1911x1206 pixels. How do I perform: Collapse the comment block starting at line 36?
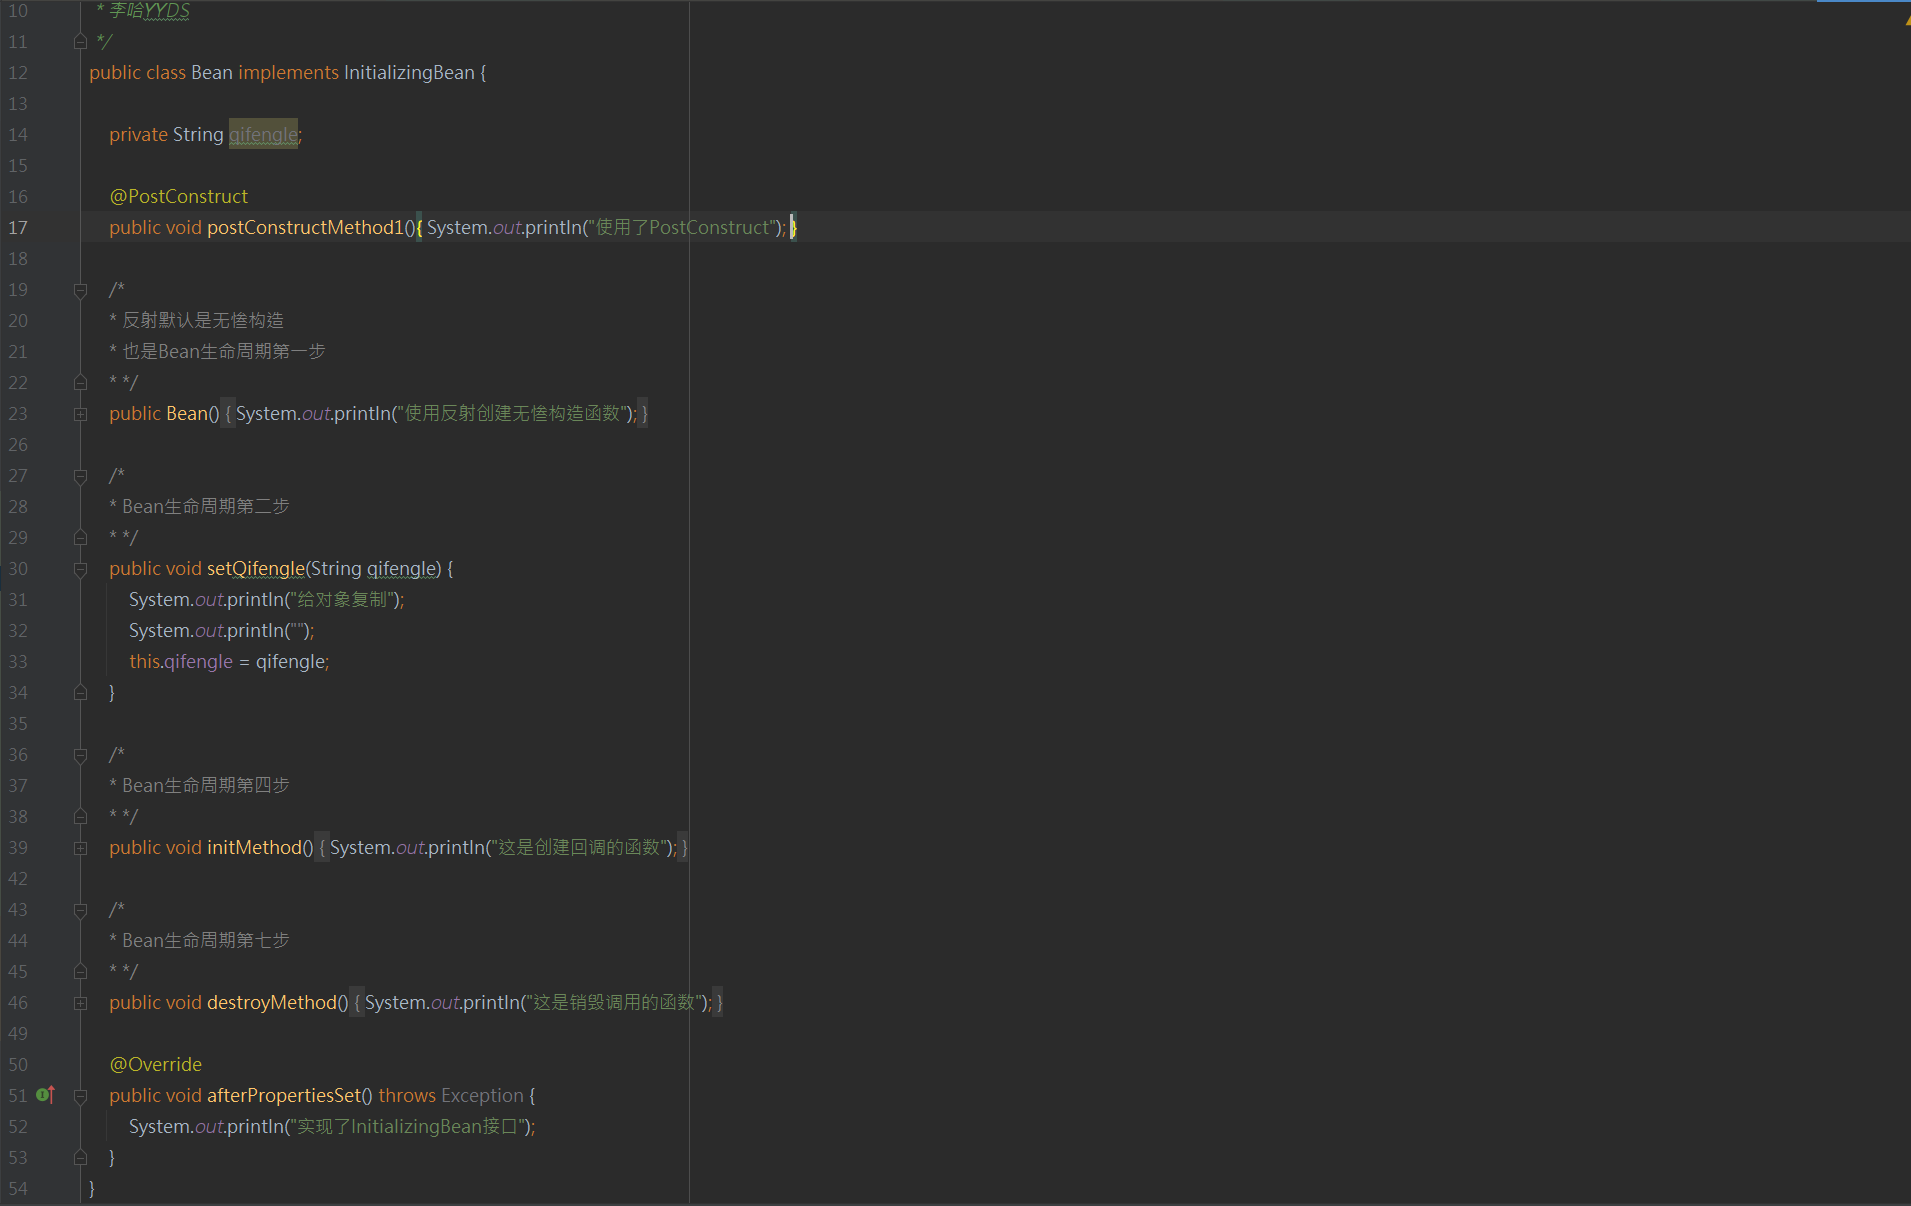[80, 755]
